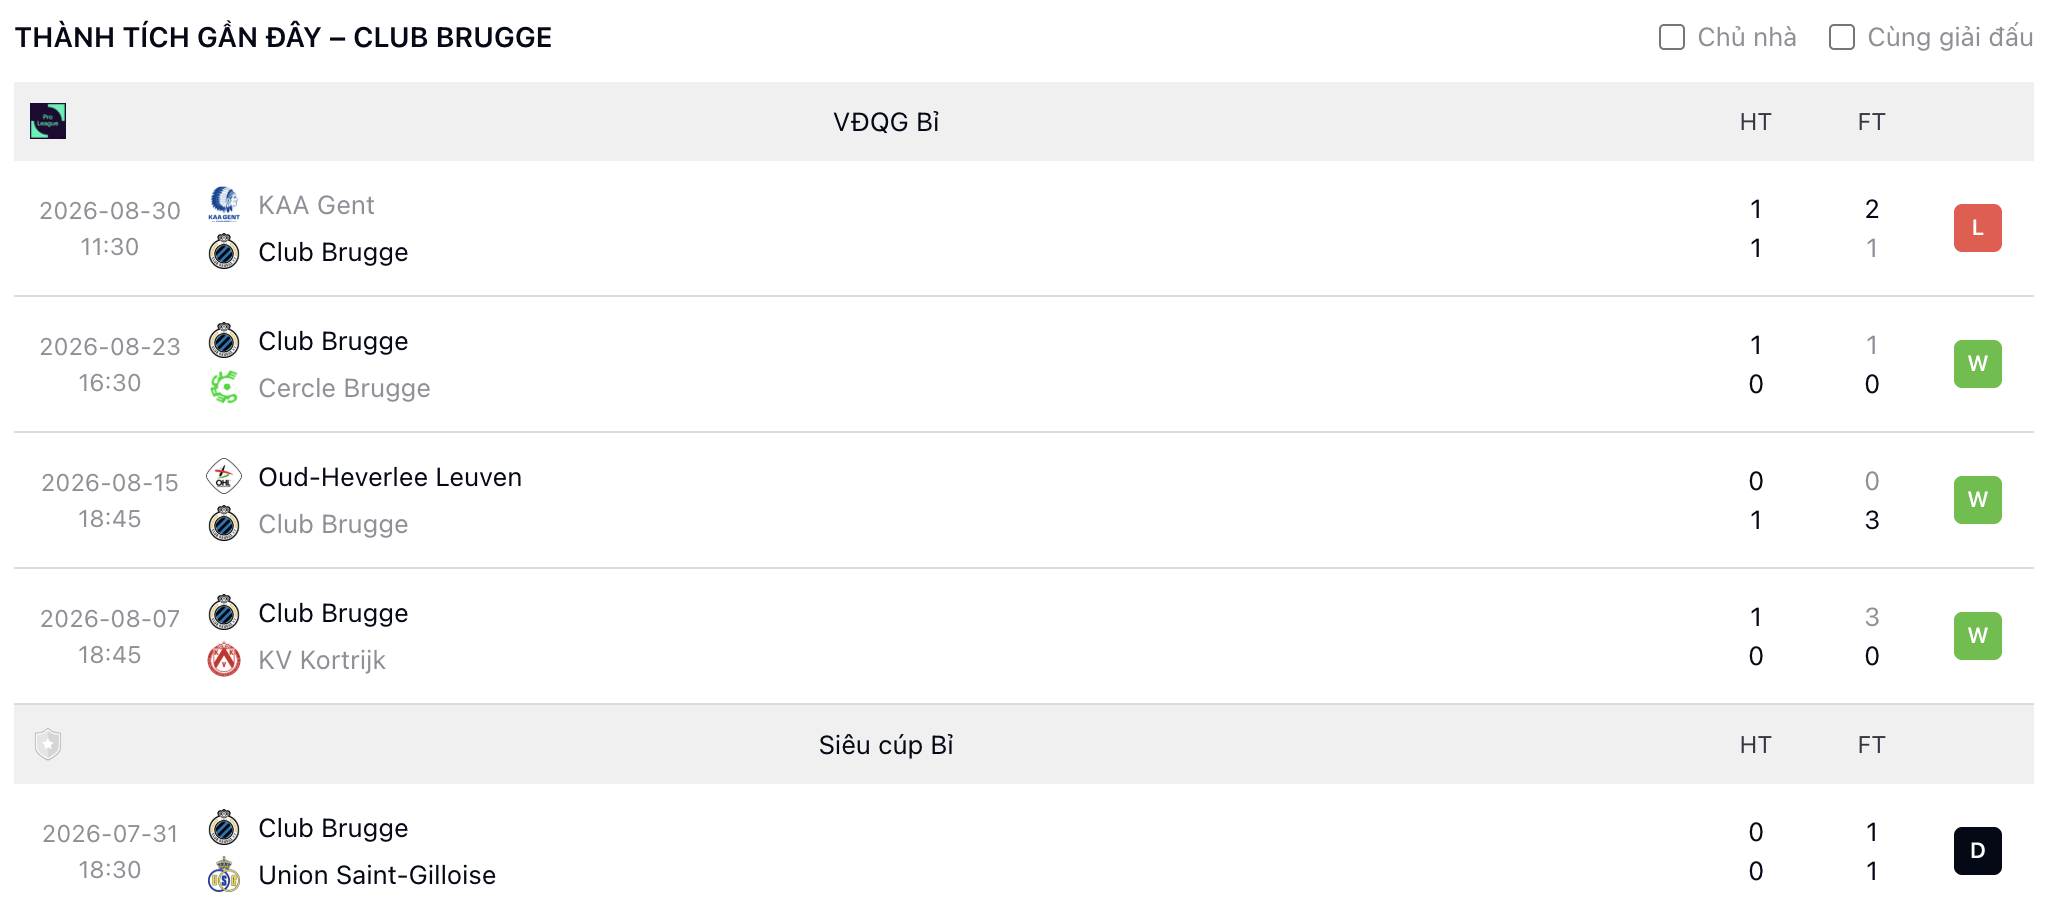This screenshot has height=904, width=2048.
Task: Click the Oud-Heverlee Leuven crest
Action: pyautogui.click(x=224, y=476)
